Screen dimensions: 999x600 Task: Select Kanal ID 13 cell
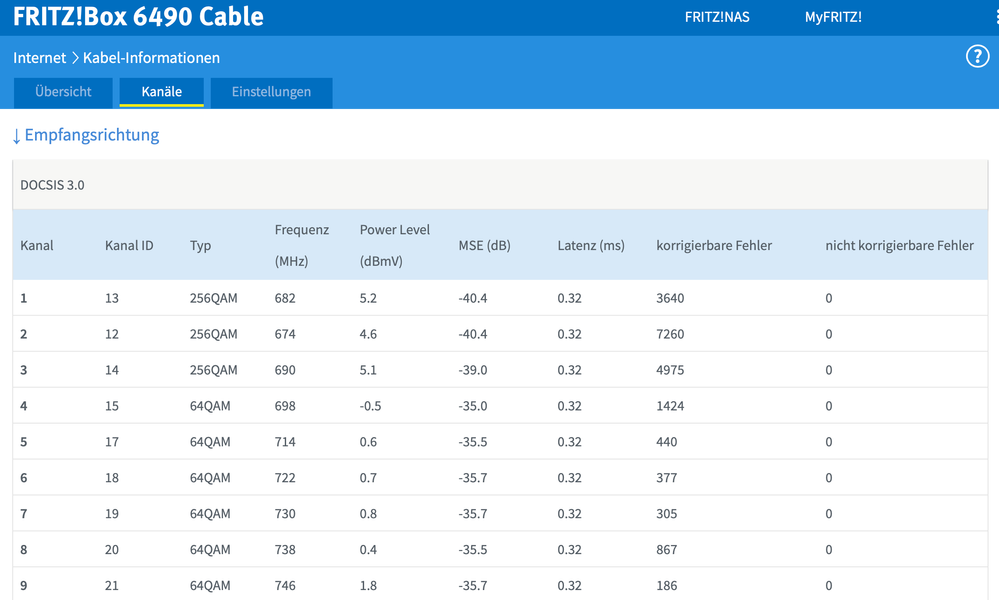[x=111, y=298]
